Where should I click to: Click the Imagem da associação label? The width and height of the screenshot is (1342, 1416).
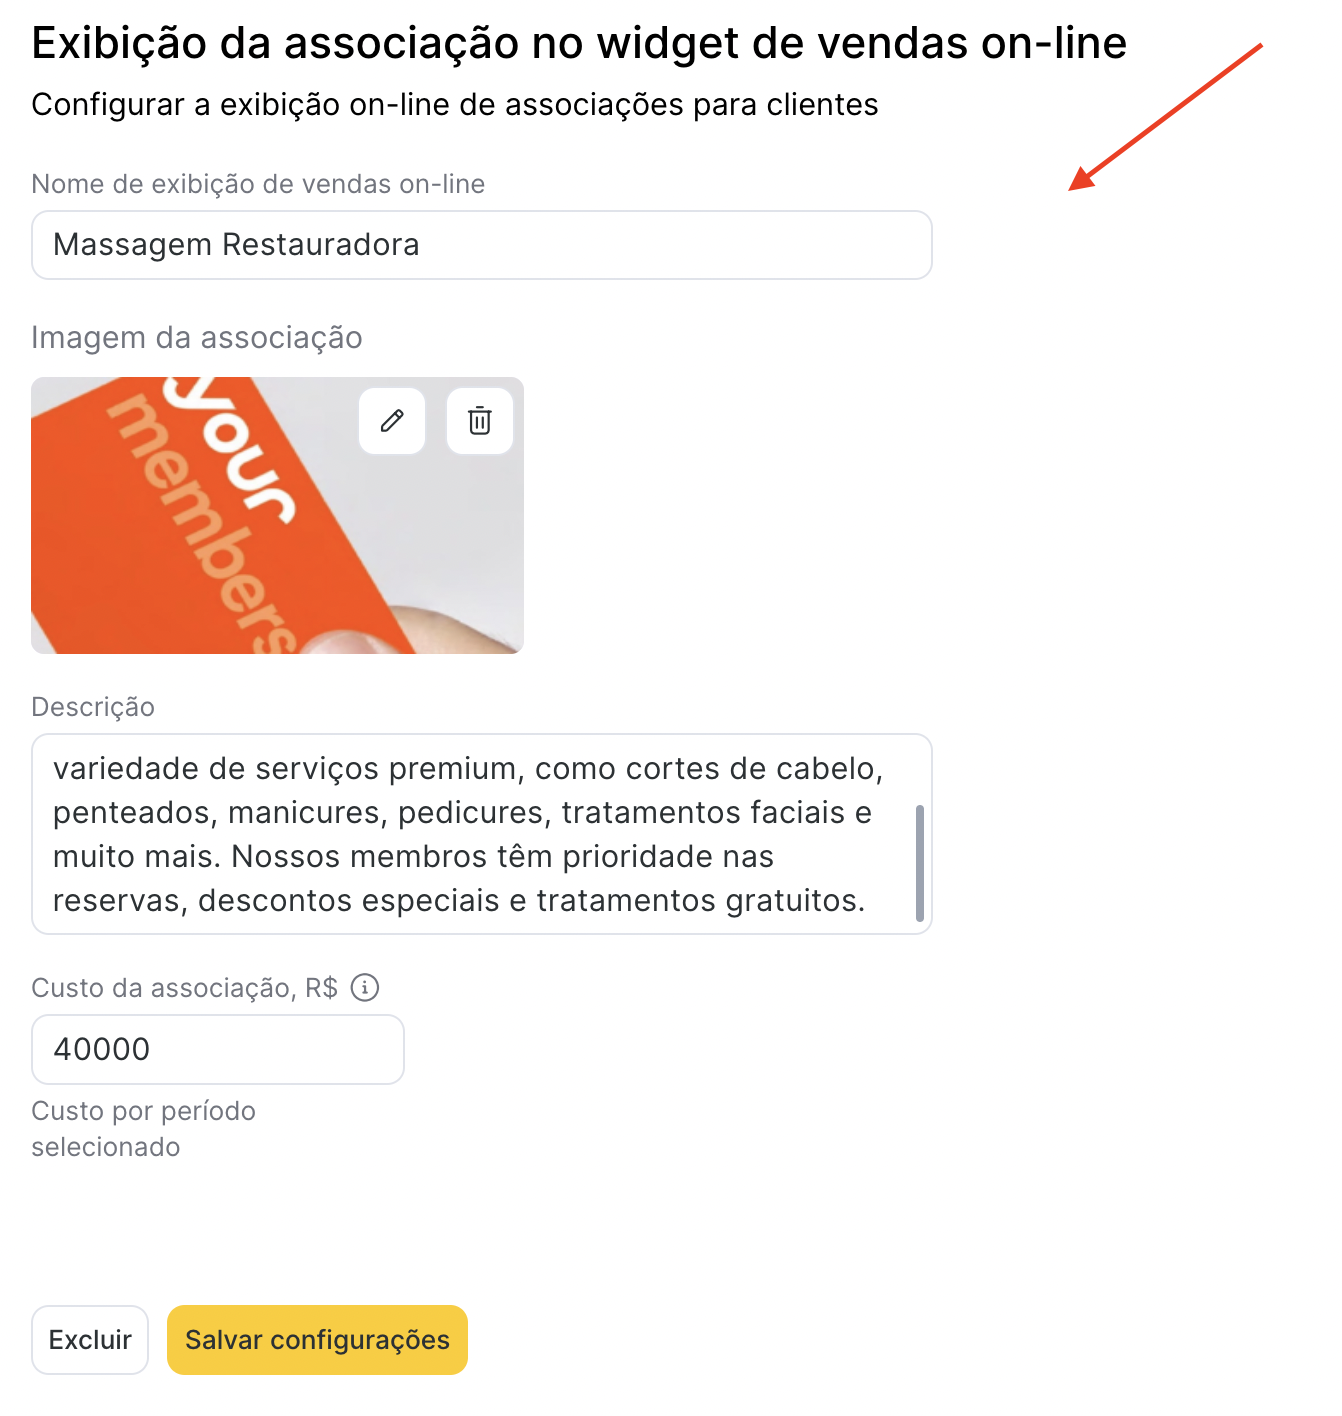pyautogui.click(x=197, y=338)
